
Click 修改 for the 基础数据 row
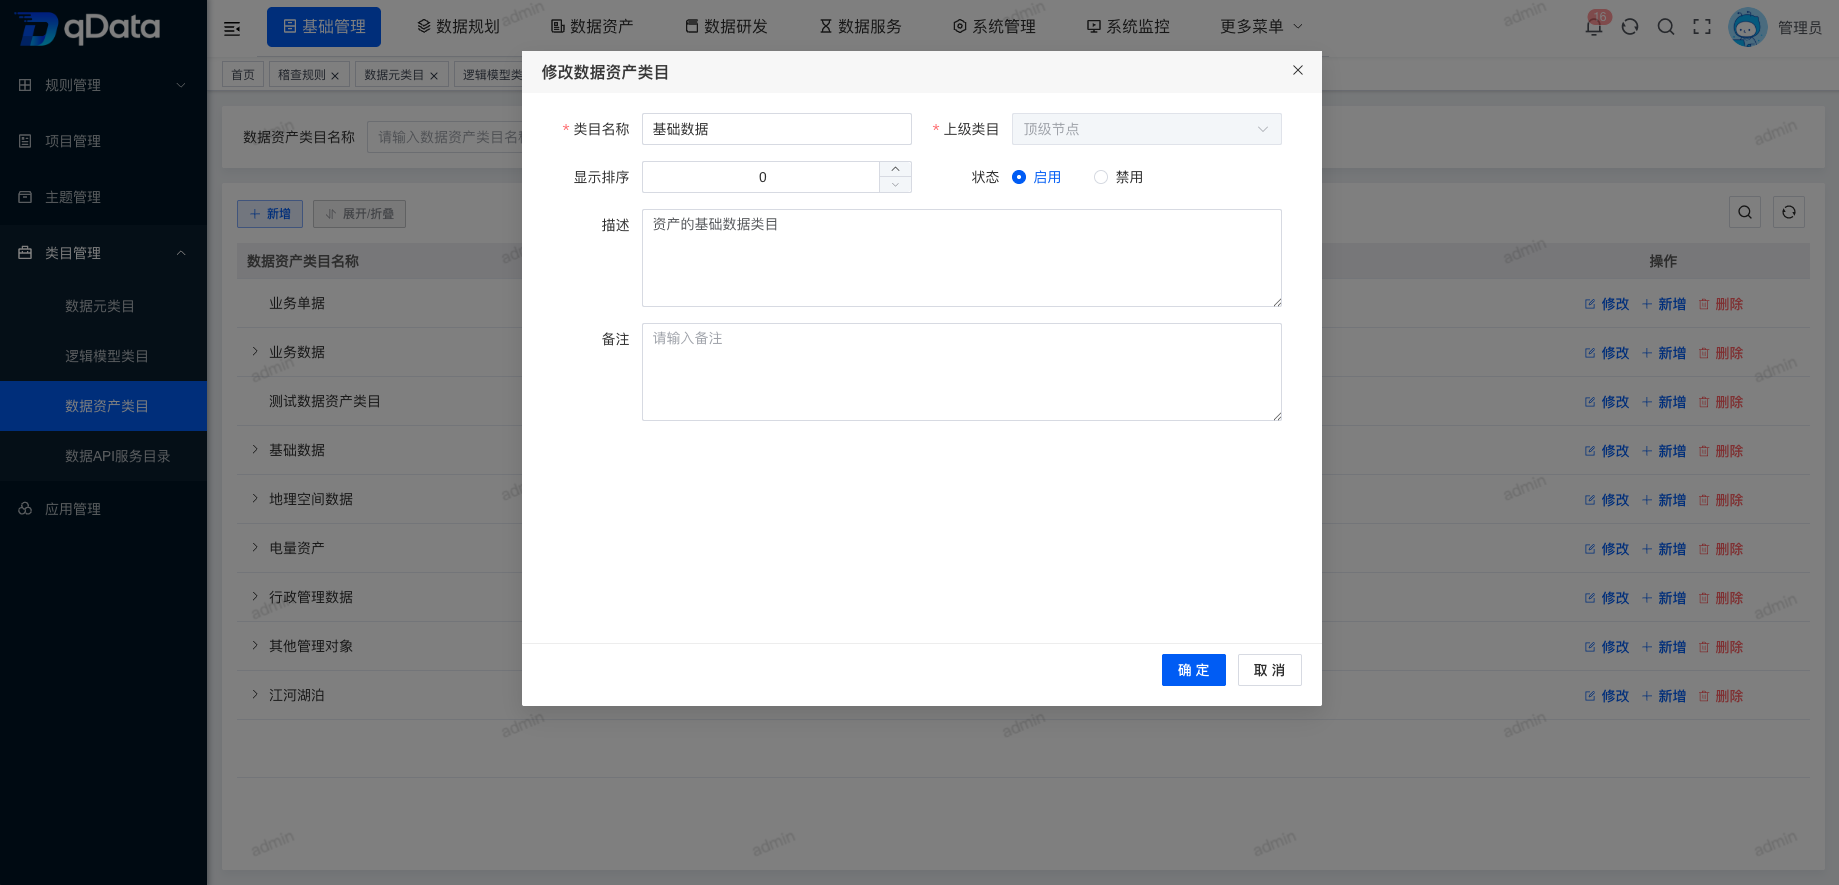1607,451
